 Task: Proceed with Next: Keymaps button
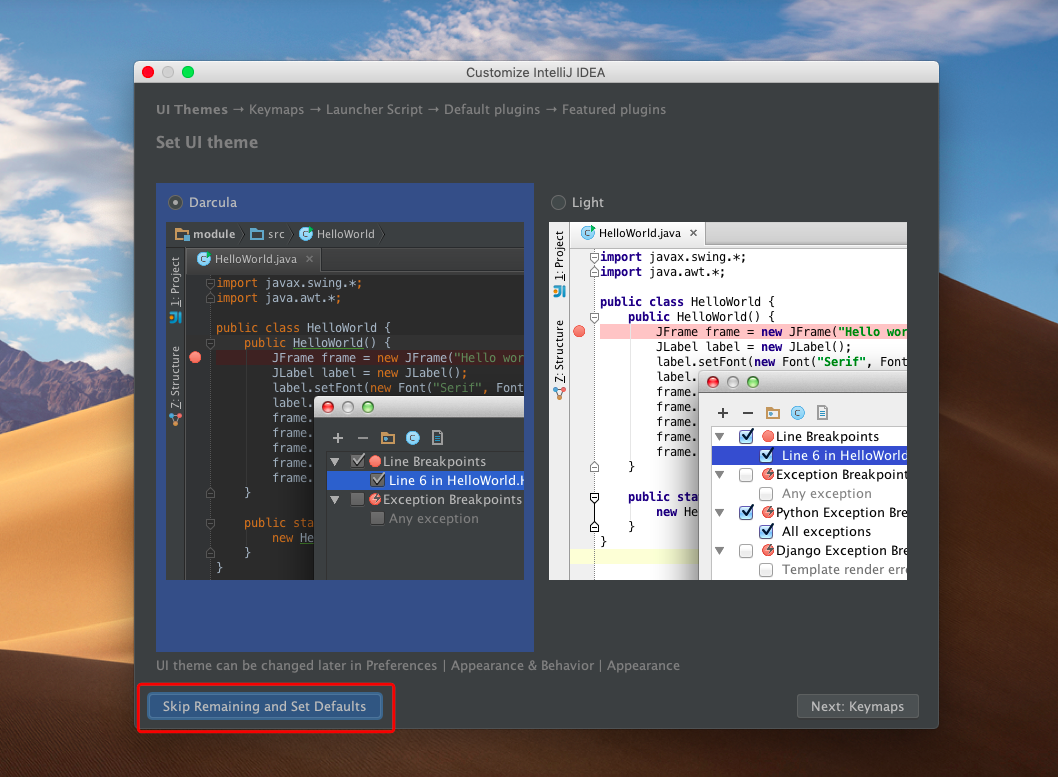pos(857,706)
